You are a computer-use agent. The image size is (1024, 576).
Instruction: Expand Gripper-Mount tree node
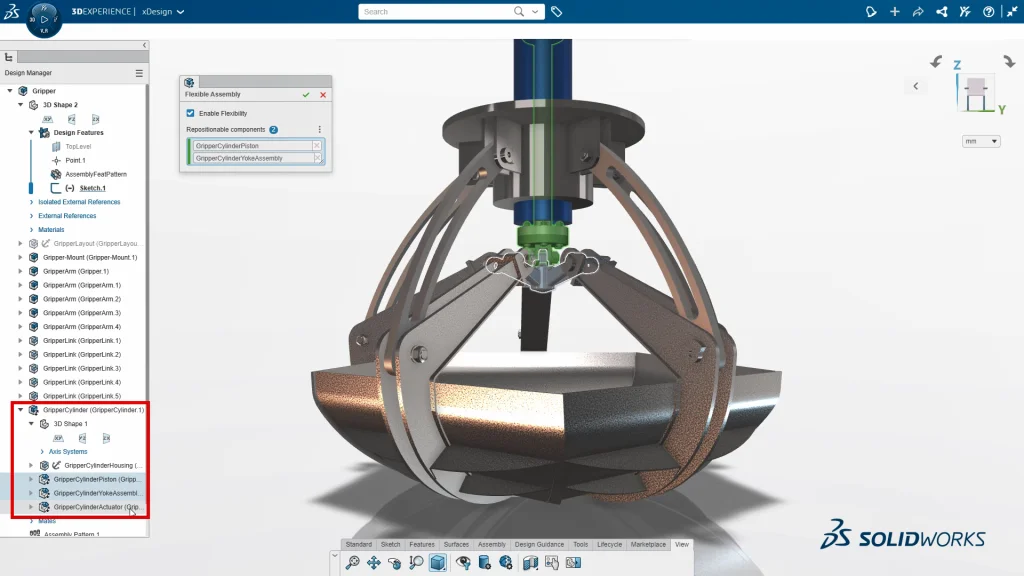pos(20,257)
